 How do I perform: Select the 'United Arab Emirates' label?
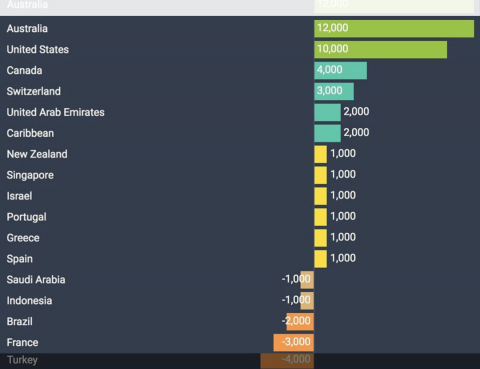click(x=56, y=112)
